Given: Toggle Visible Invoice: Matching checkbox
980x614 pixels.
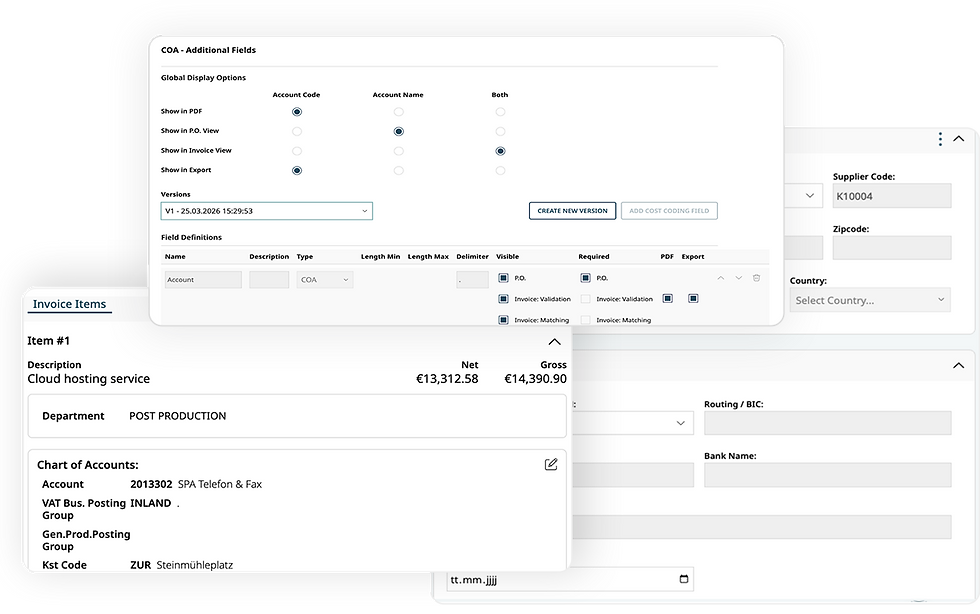Looking at the screenshot, I should click(503, 320).
